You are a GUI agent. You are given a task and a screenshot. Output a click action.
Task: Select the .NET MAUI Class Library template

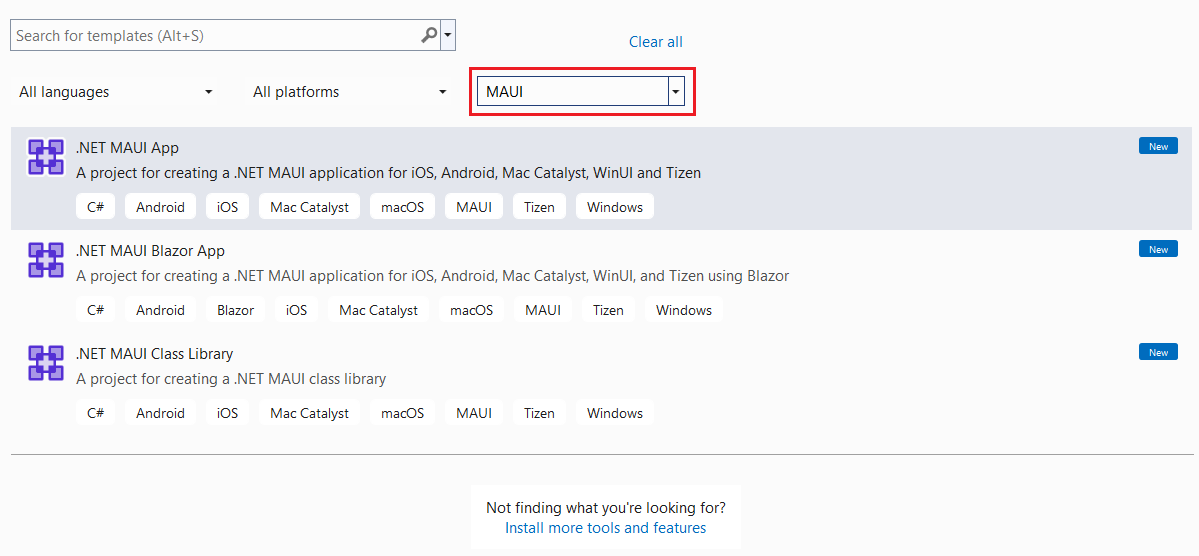click(x=601, y=384)
